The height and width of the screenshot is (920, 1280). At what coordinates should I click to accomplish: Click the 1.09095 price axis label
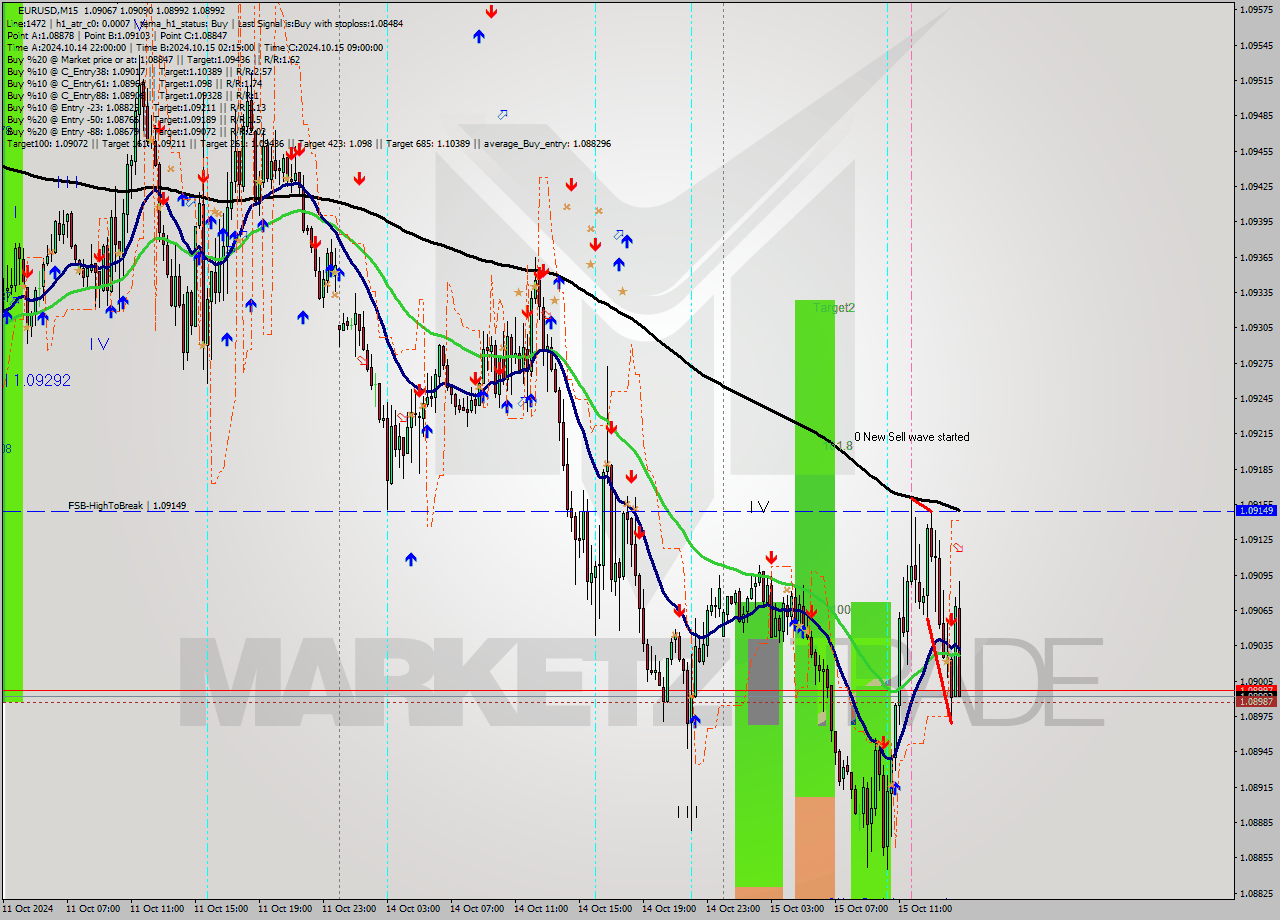click(1257, 576)
